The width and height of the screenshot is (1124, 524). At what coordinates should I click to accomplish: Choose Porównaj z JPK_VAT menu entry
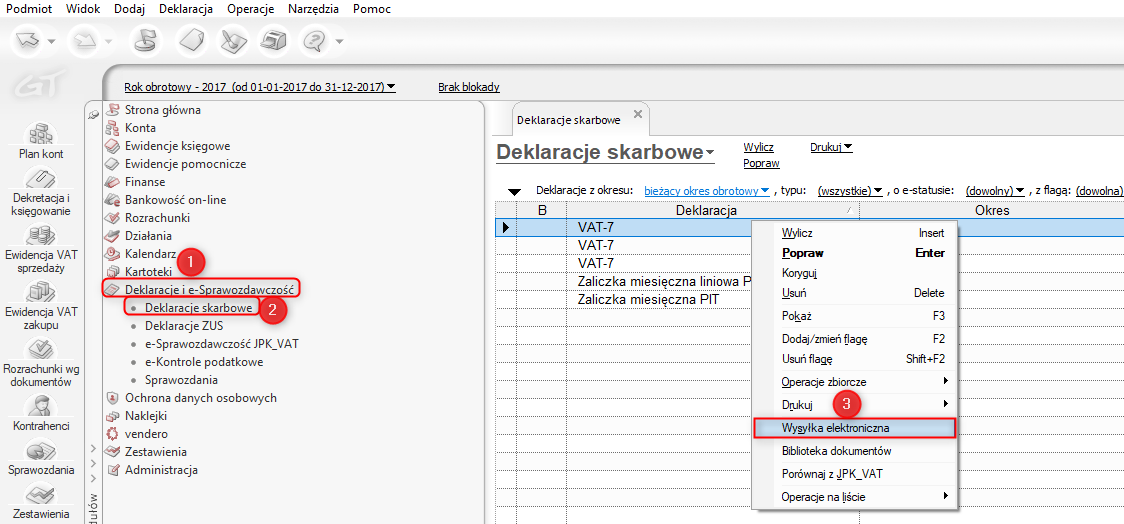tap(832, 474)
